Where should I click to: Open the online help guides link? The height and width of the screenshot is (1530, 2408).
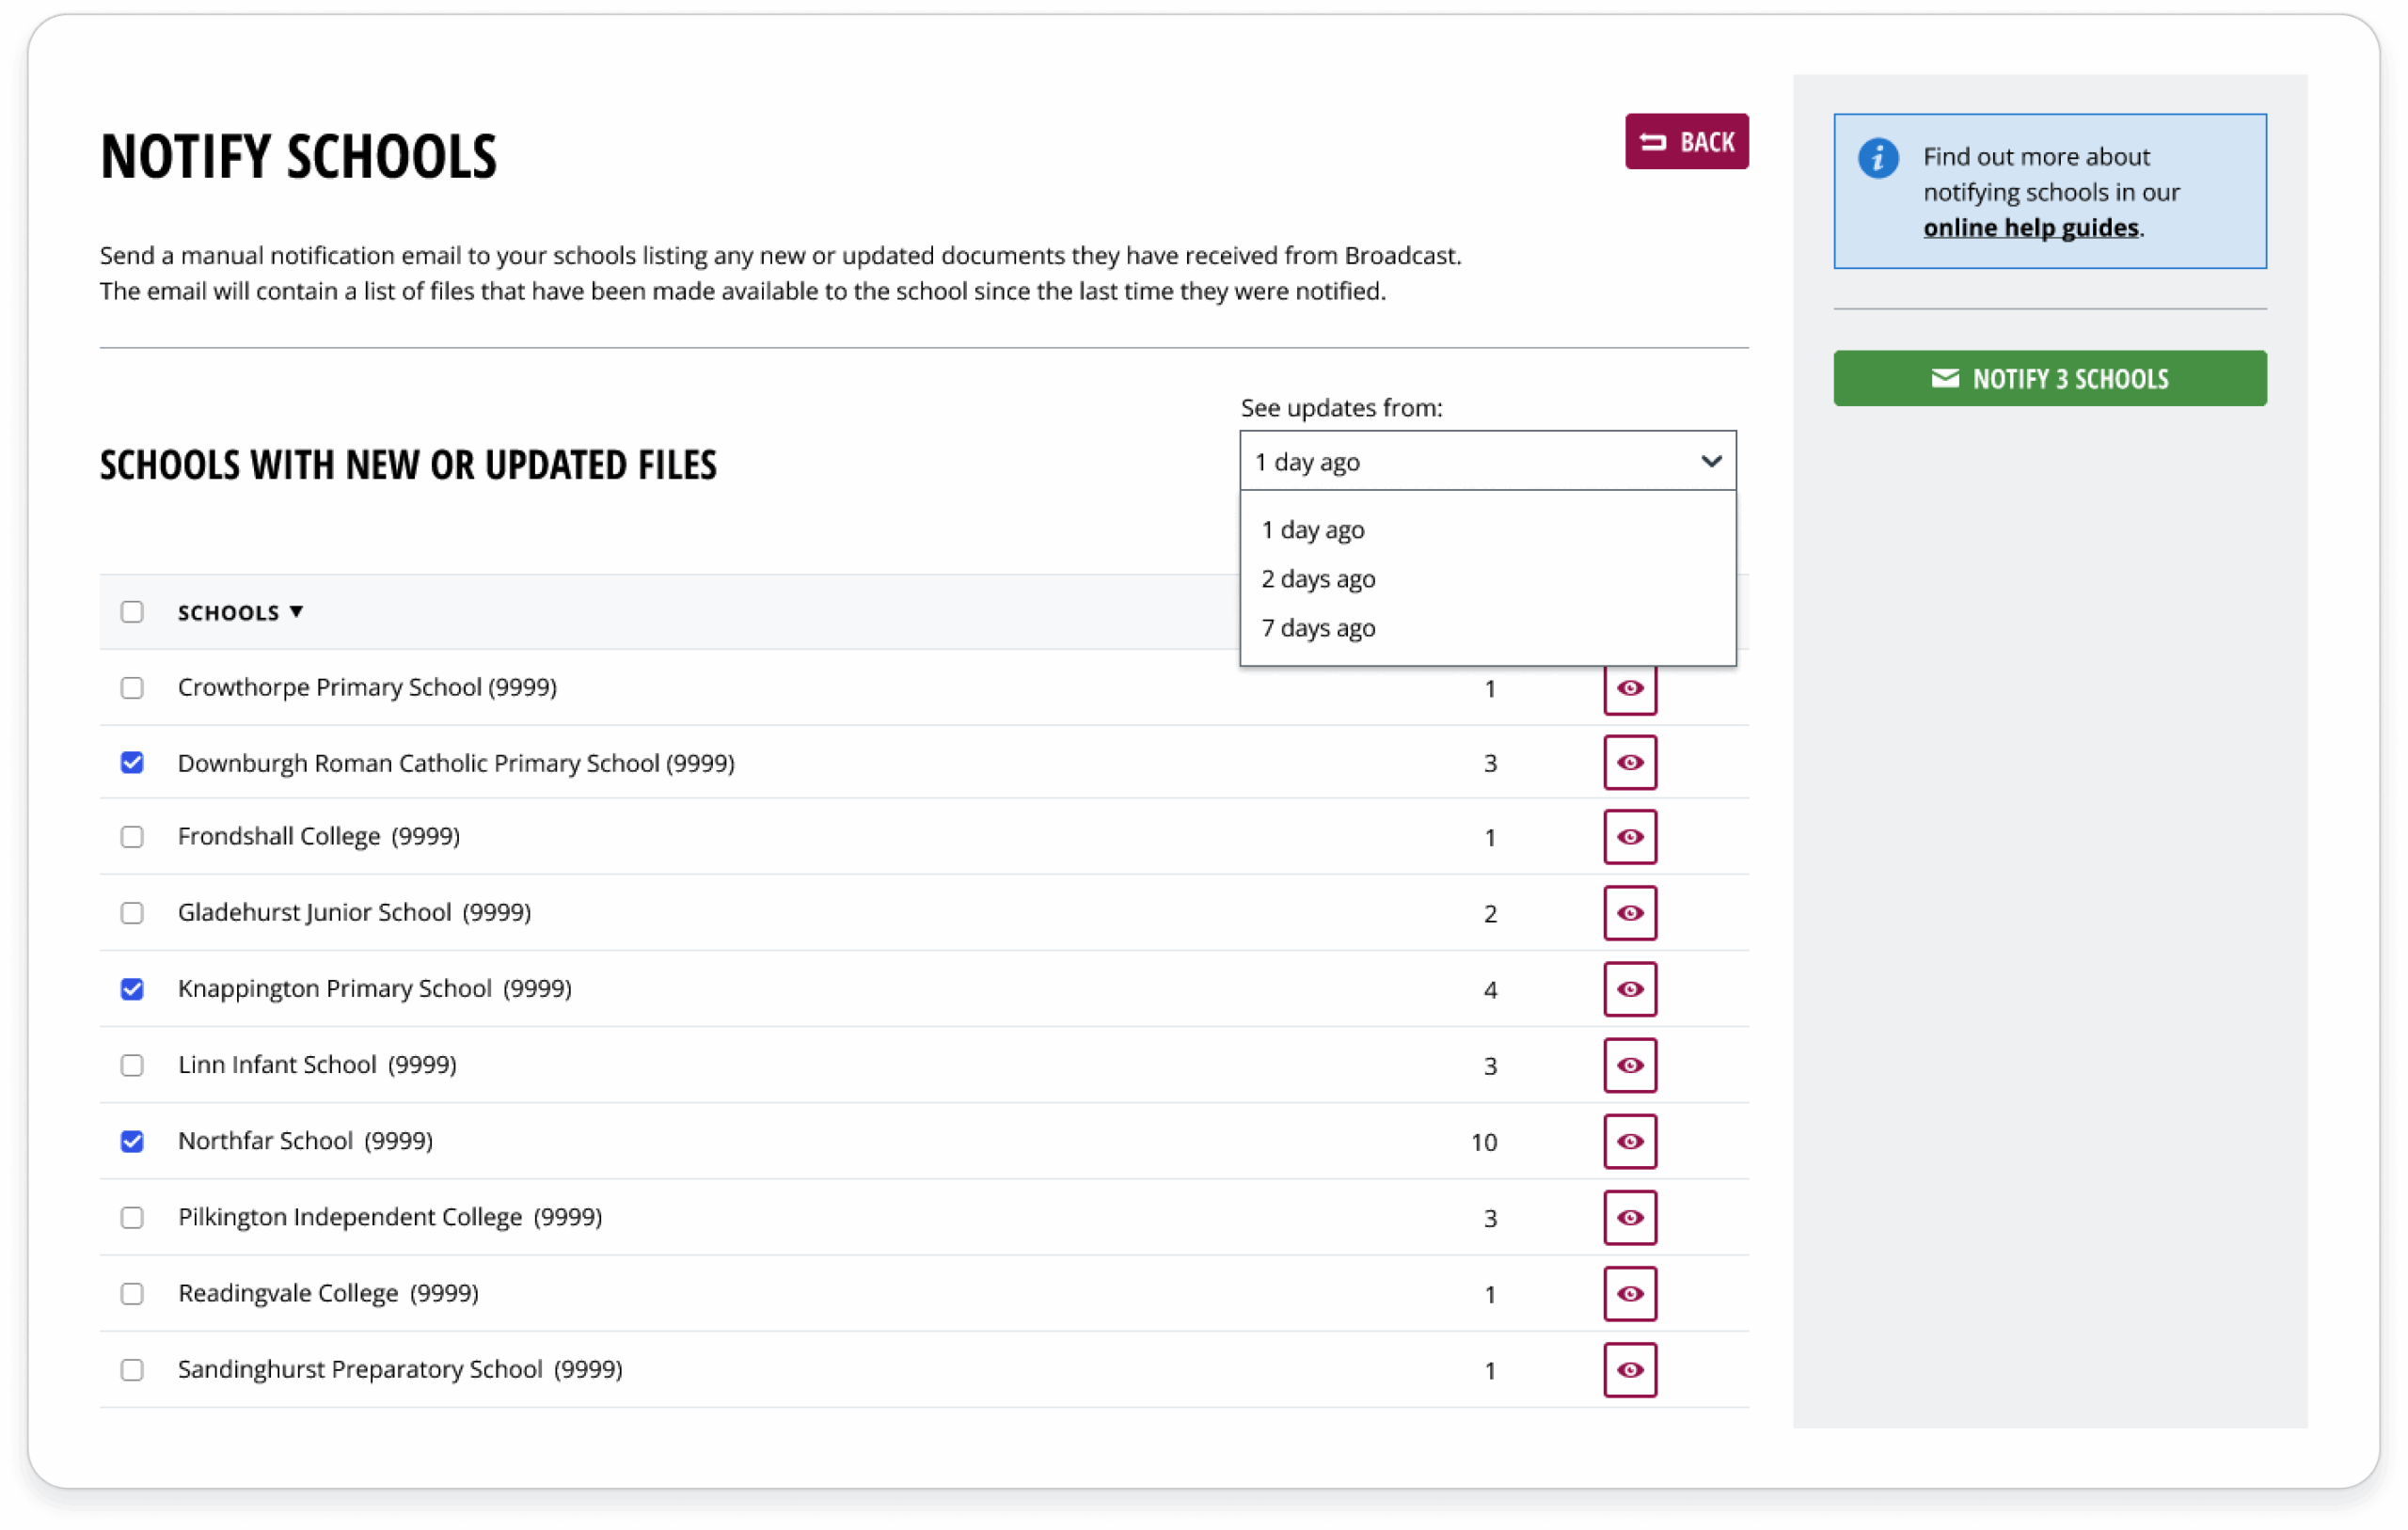[x=2029, y=228]
